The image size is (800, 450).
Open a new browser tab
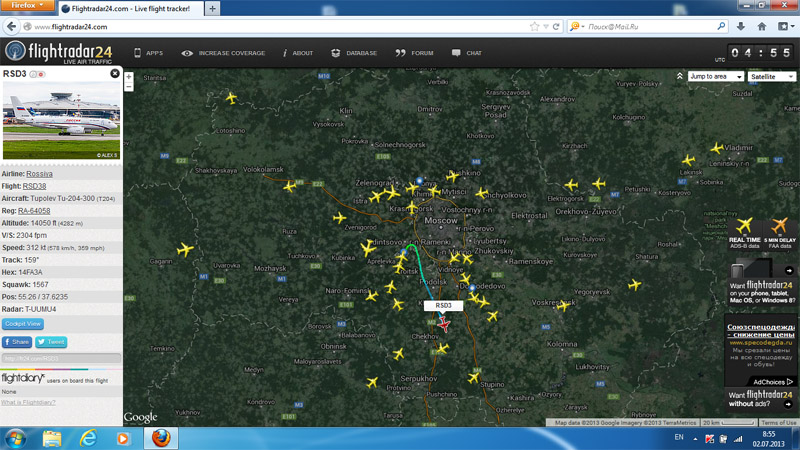pos(212,9)
